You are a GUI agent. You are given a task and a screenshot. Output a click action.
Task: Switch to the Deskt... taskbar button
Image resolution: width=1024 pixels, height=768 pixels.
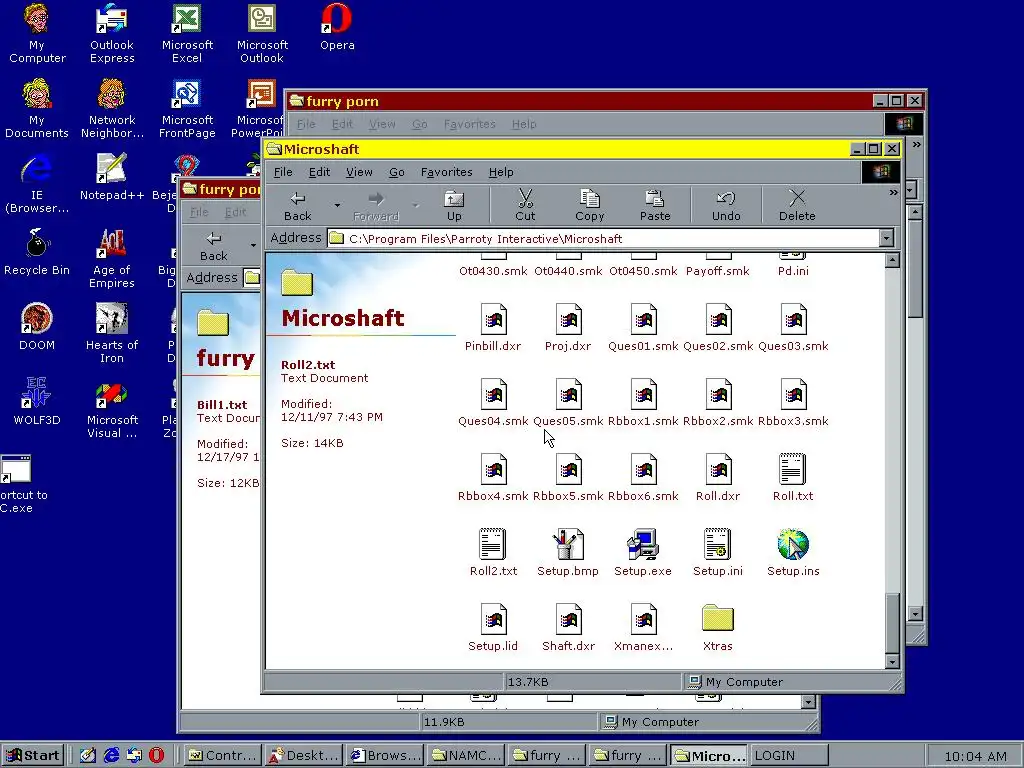[304, 756]
